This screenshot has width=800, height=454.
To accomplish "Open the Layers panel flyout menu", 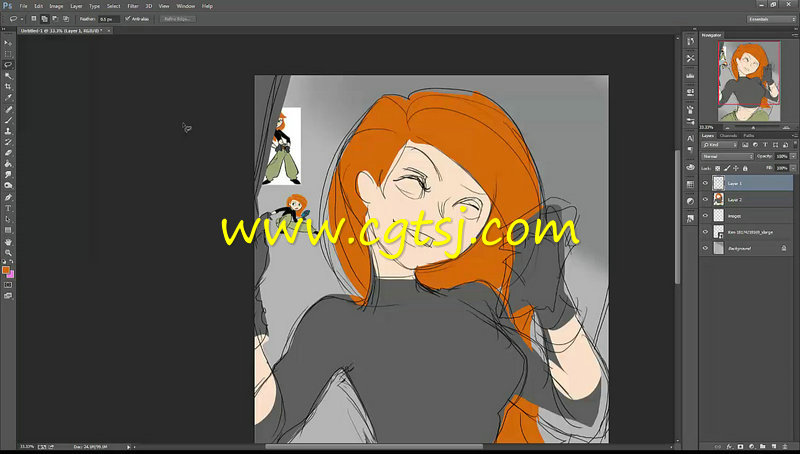I will pyautogui.click(x=794, y=136).
